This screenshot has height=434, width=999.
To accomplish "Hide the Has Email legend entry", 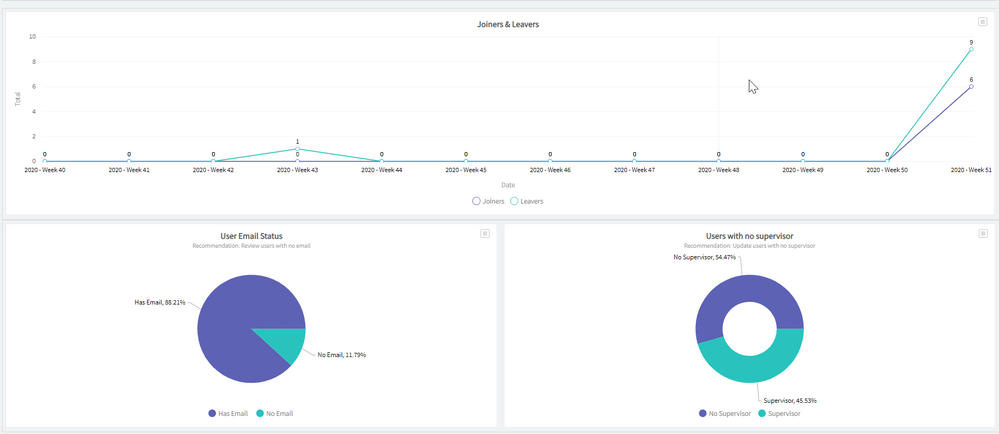I will pyautogui.click(x=227, y=413).
